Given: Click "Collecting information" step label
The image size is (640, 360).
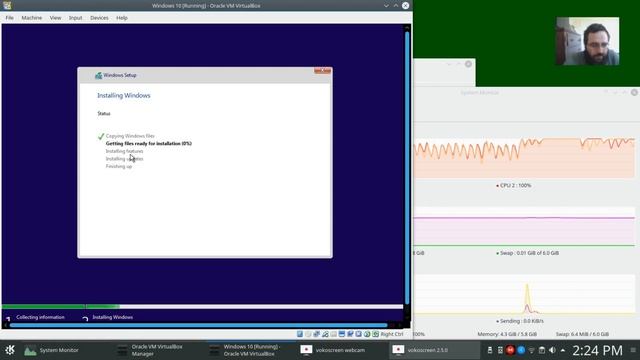Looking at the screenshot, I should (40, 317).
